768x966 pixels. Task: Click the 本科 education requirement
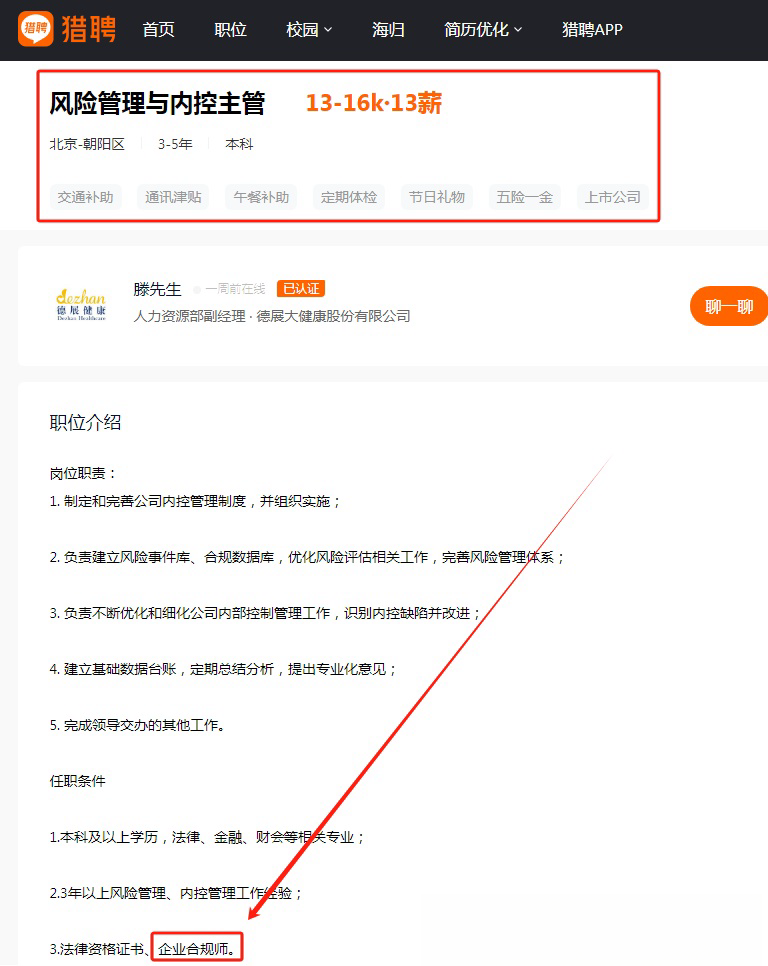click(x=239, y=144)
